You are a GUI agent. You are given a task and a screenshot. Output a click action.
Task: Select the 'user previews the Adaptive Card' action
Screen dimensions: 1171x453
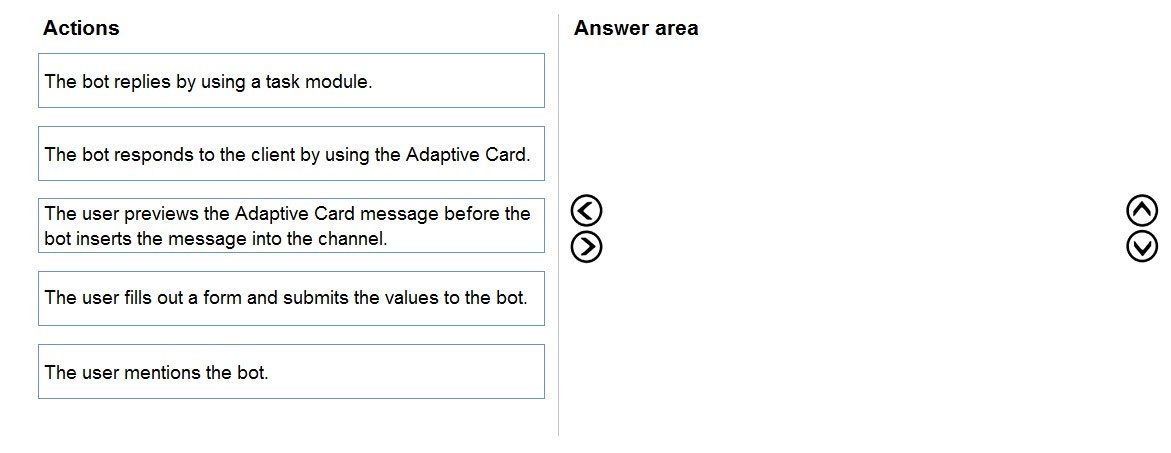tap(291, 226)
